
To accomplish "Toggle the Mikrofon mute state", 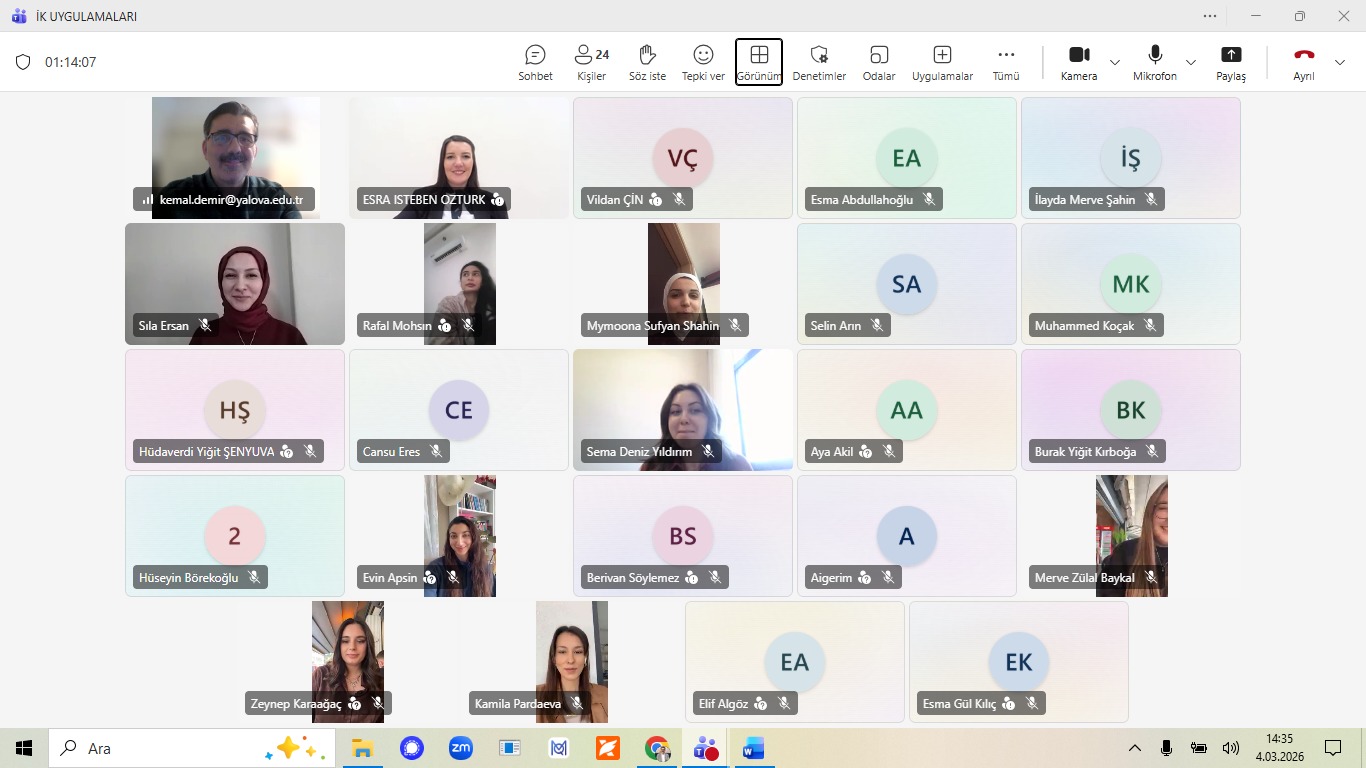I will [x=1155, y=62].
